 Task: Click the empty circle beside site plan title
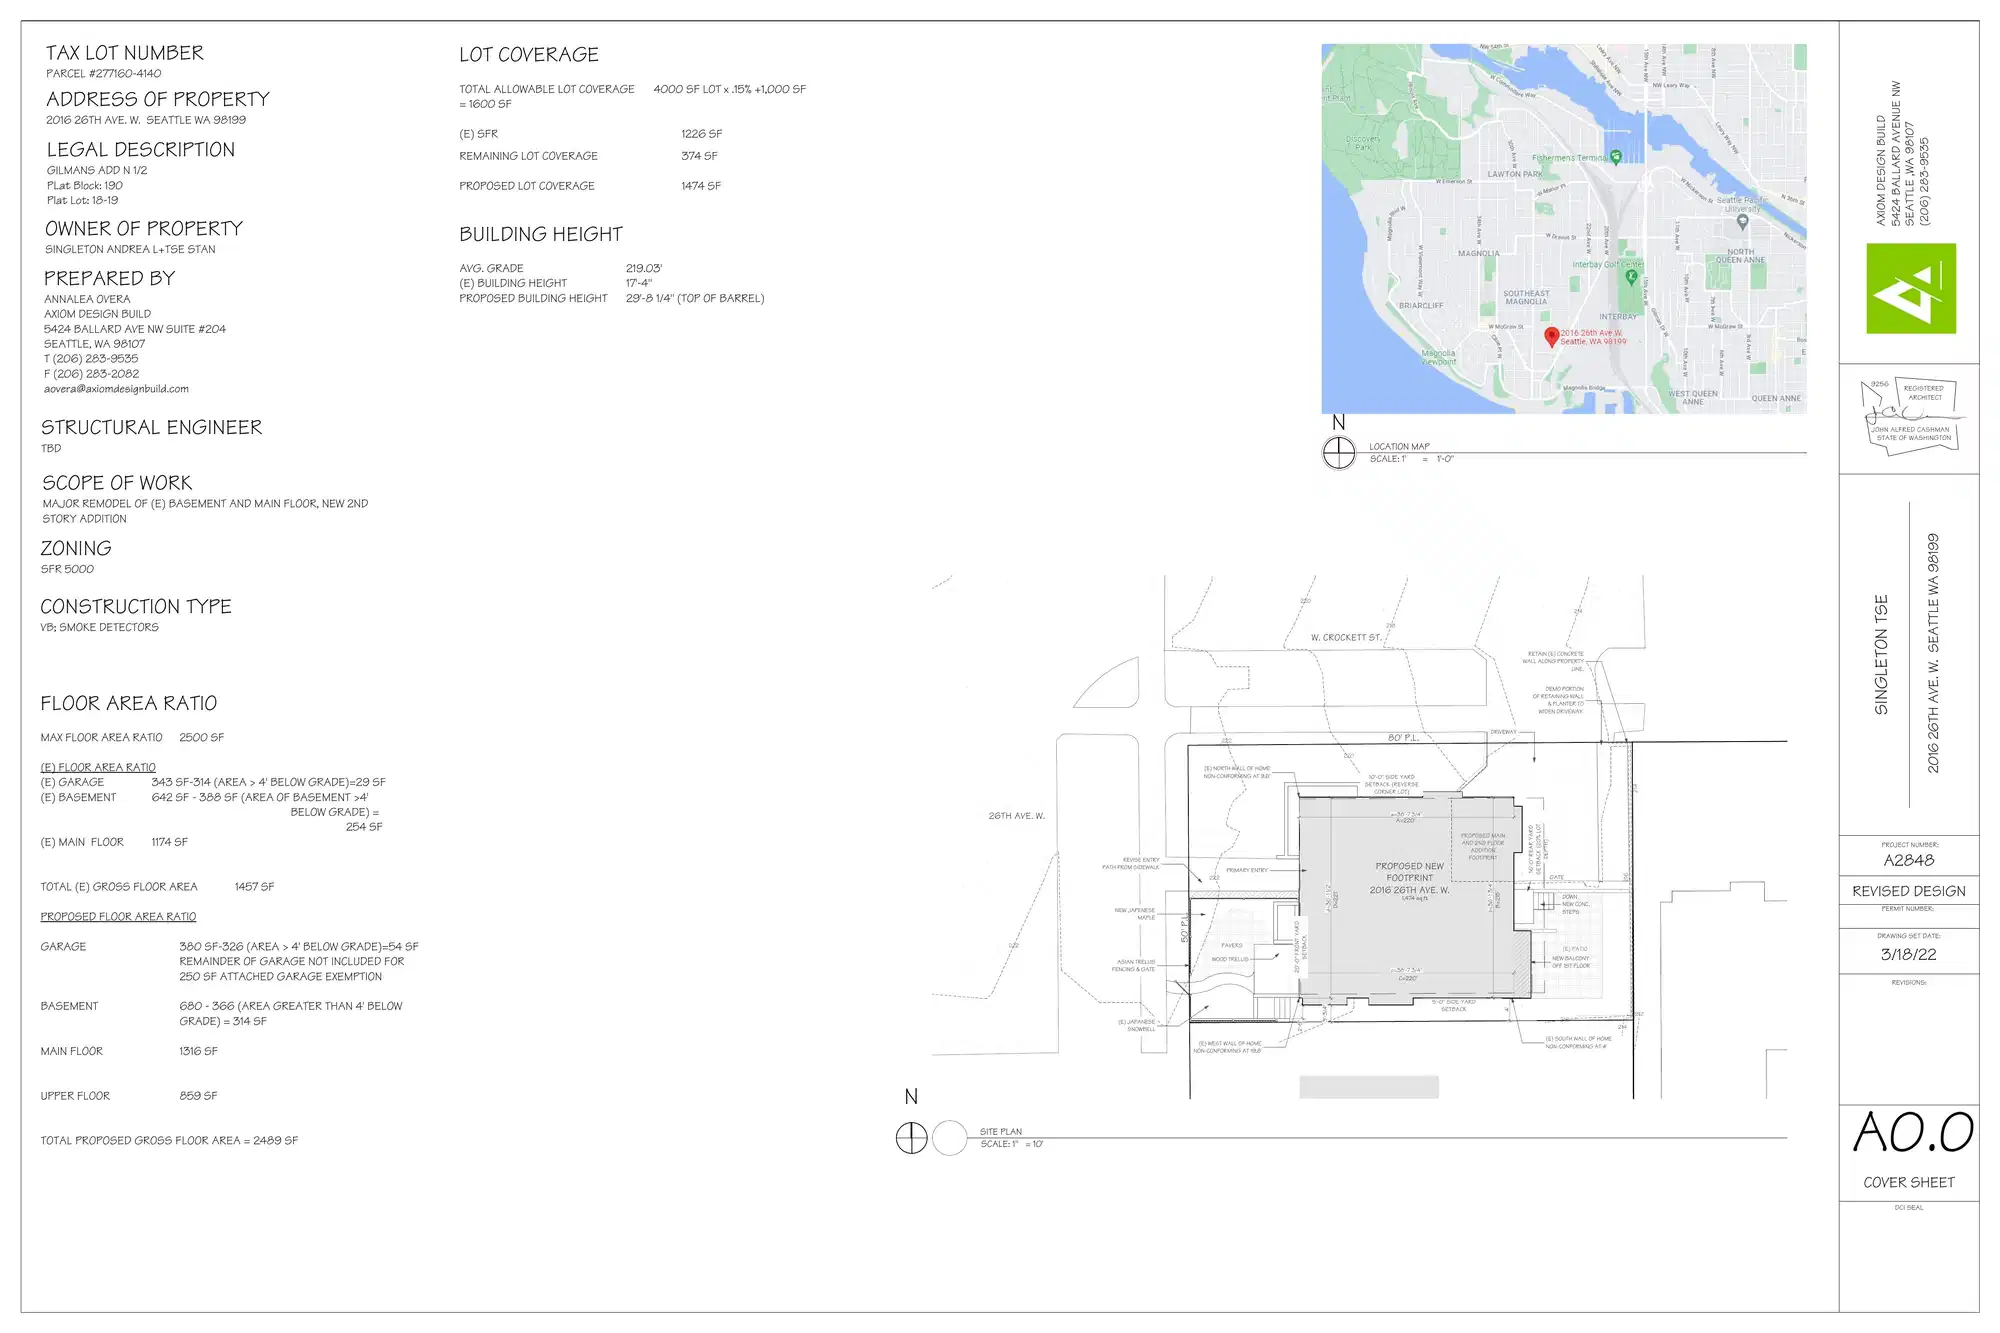[950, 1138]
